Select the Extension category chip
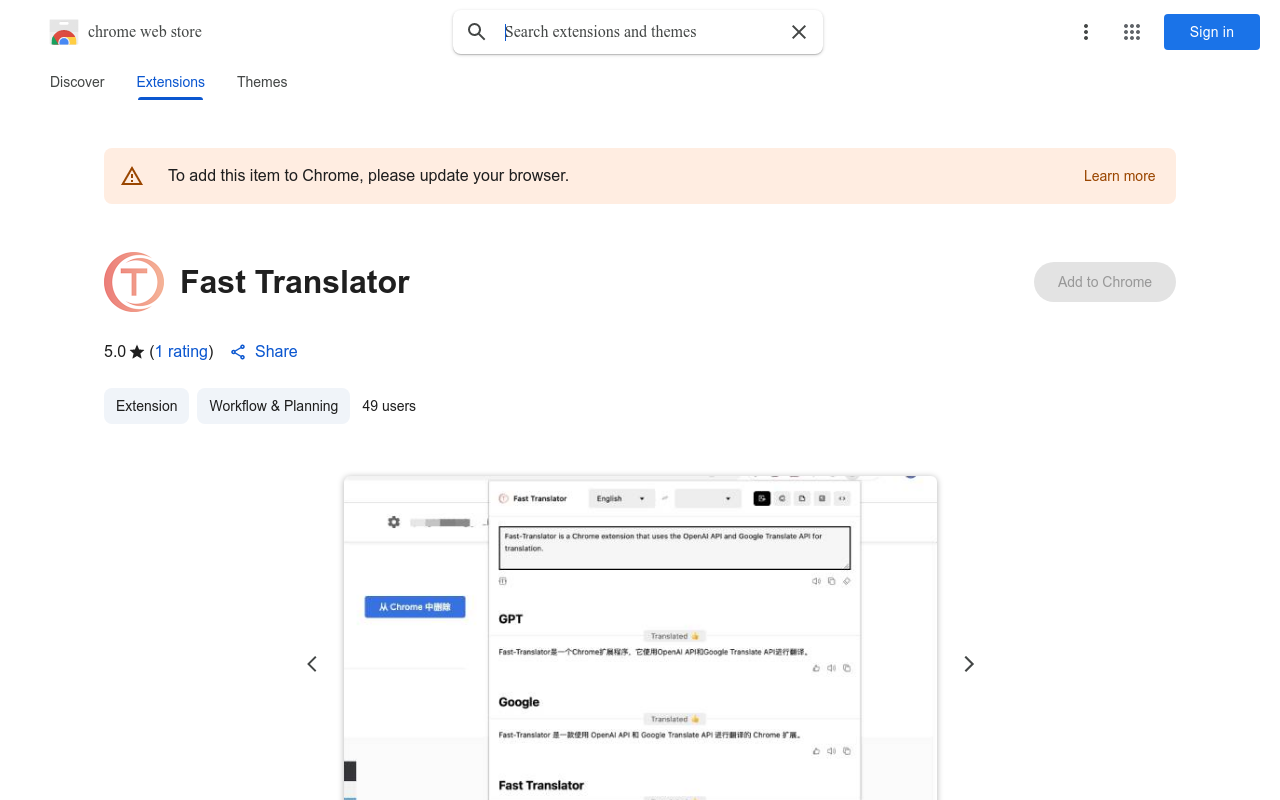Viewport: 1280px width, 800px height. pyautogui.click(x=146, y=406)
